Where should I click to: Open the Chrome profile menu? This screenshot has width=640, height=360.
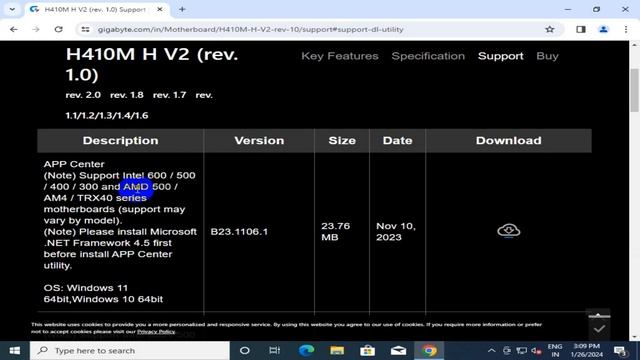click(603, 29)
